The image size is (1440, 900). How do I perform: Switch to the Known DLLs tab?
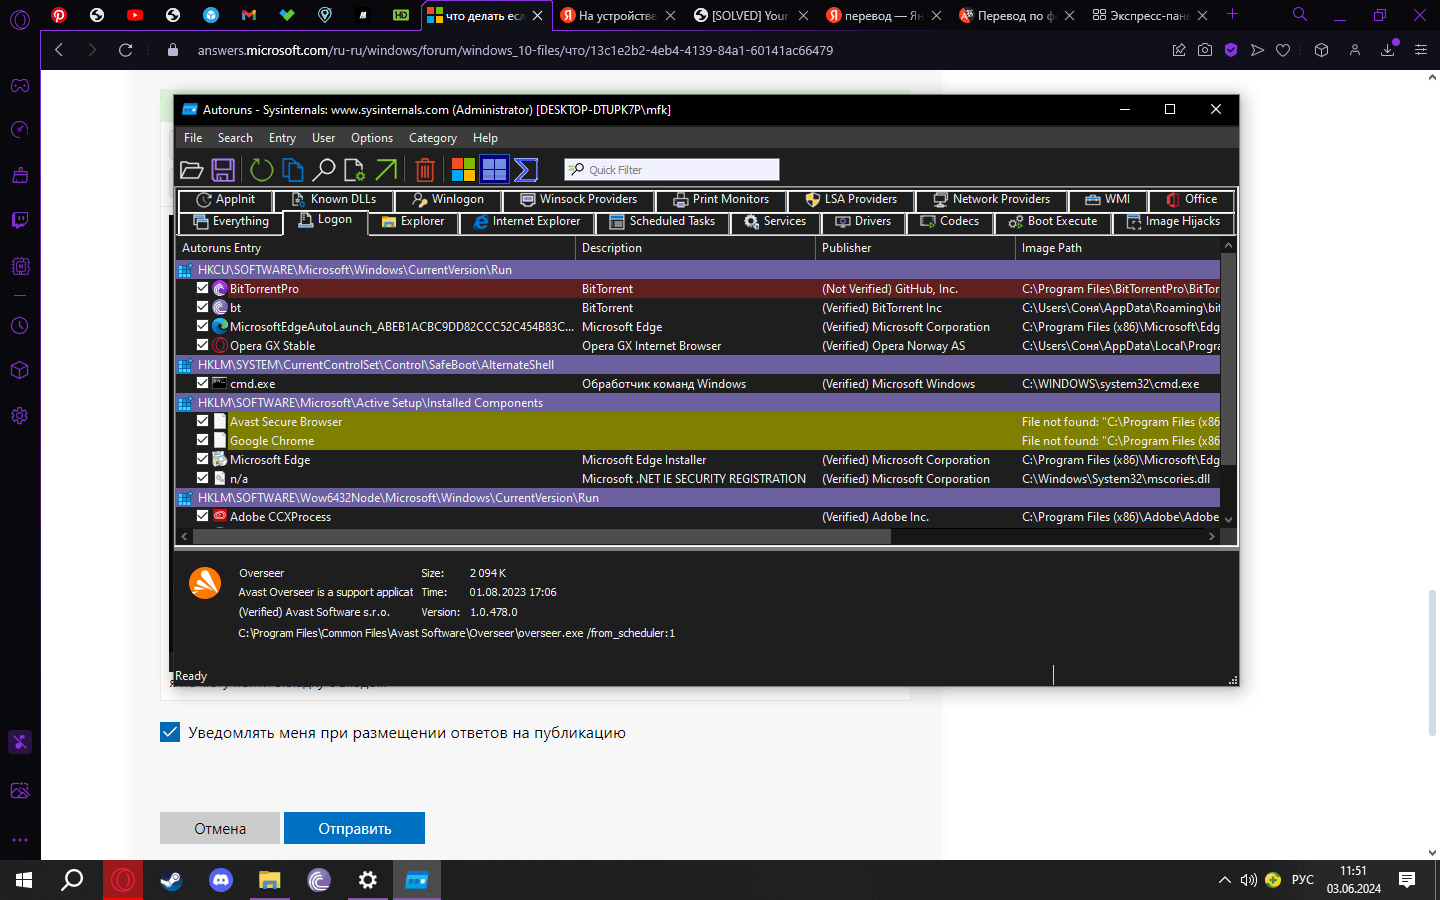tap(333, 200)
